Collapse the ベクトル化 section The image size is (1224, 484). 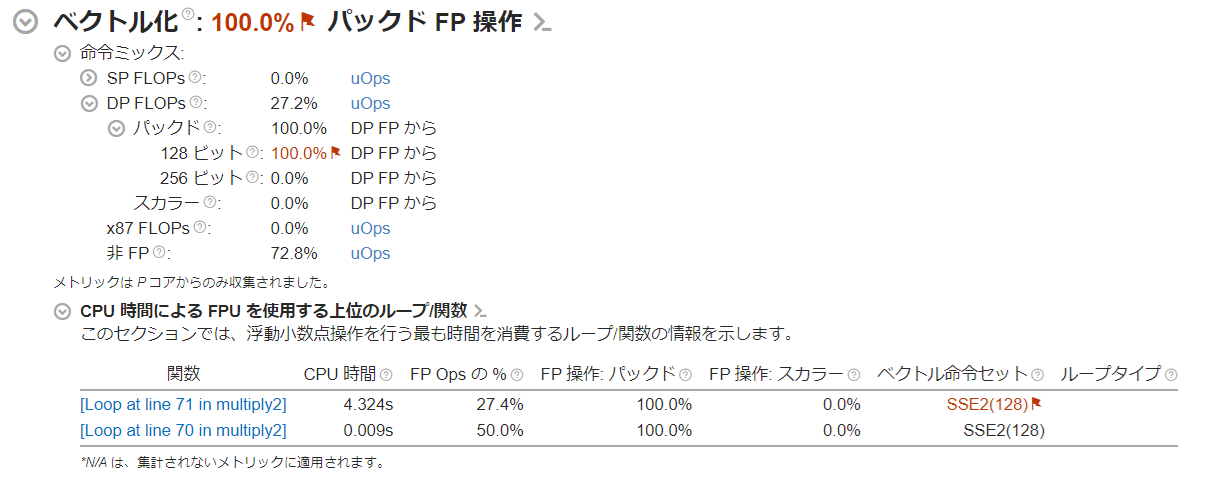27,22
